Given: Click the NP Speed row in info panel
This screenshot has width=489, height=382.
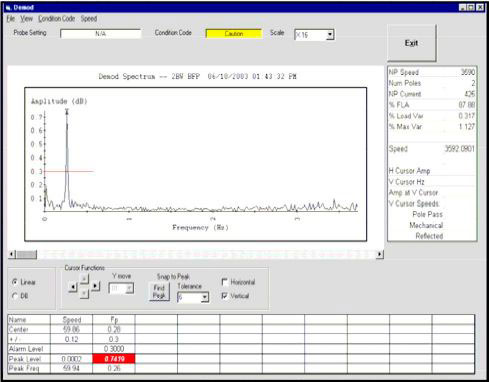Looking at the screenshot, I should click(432, 72).
